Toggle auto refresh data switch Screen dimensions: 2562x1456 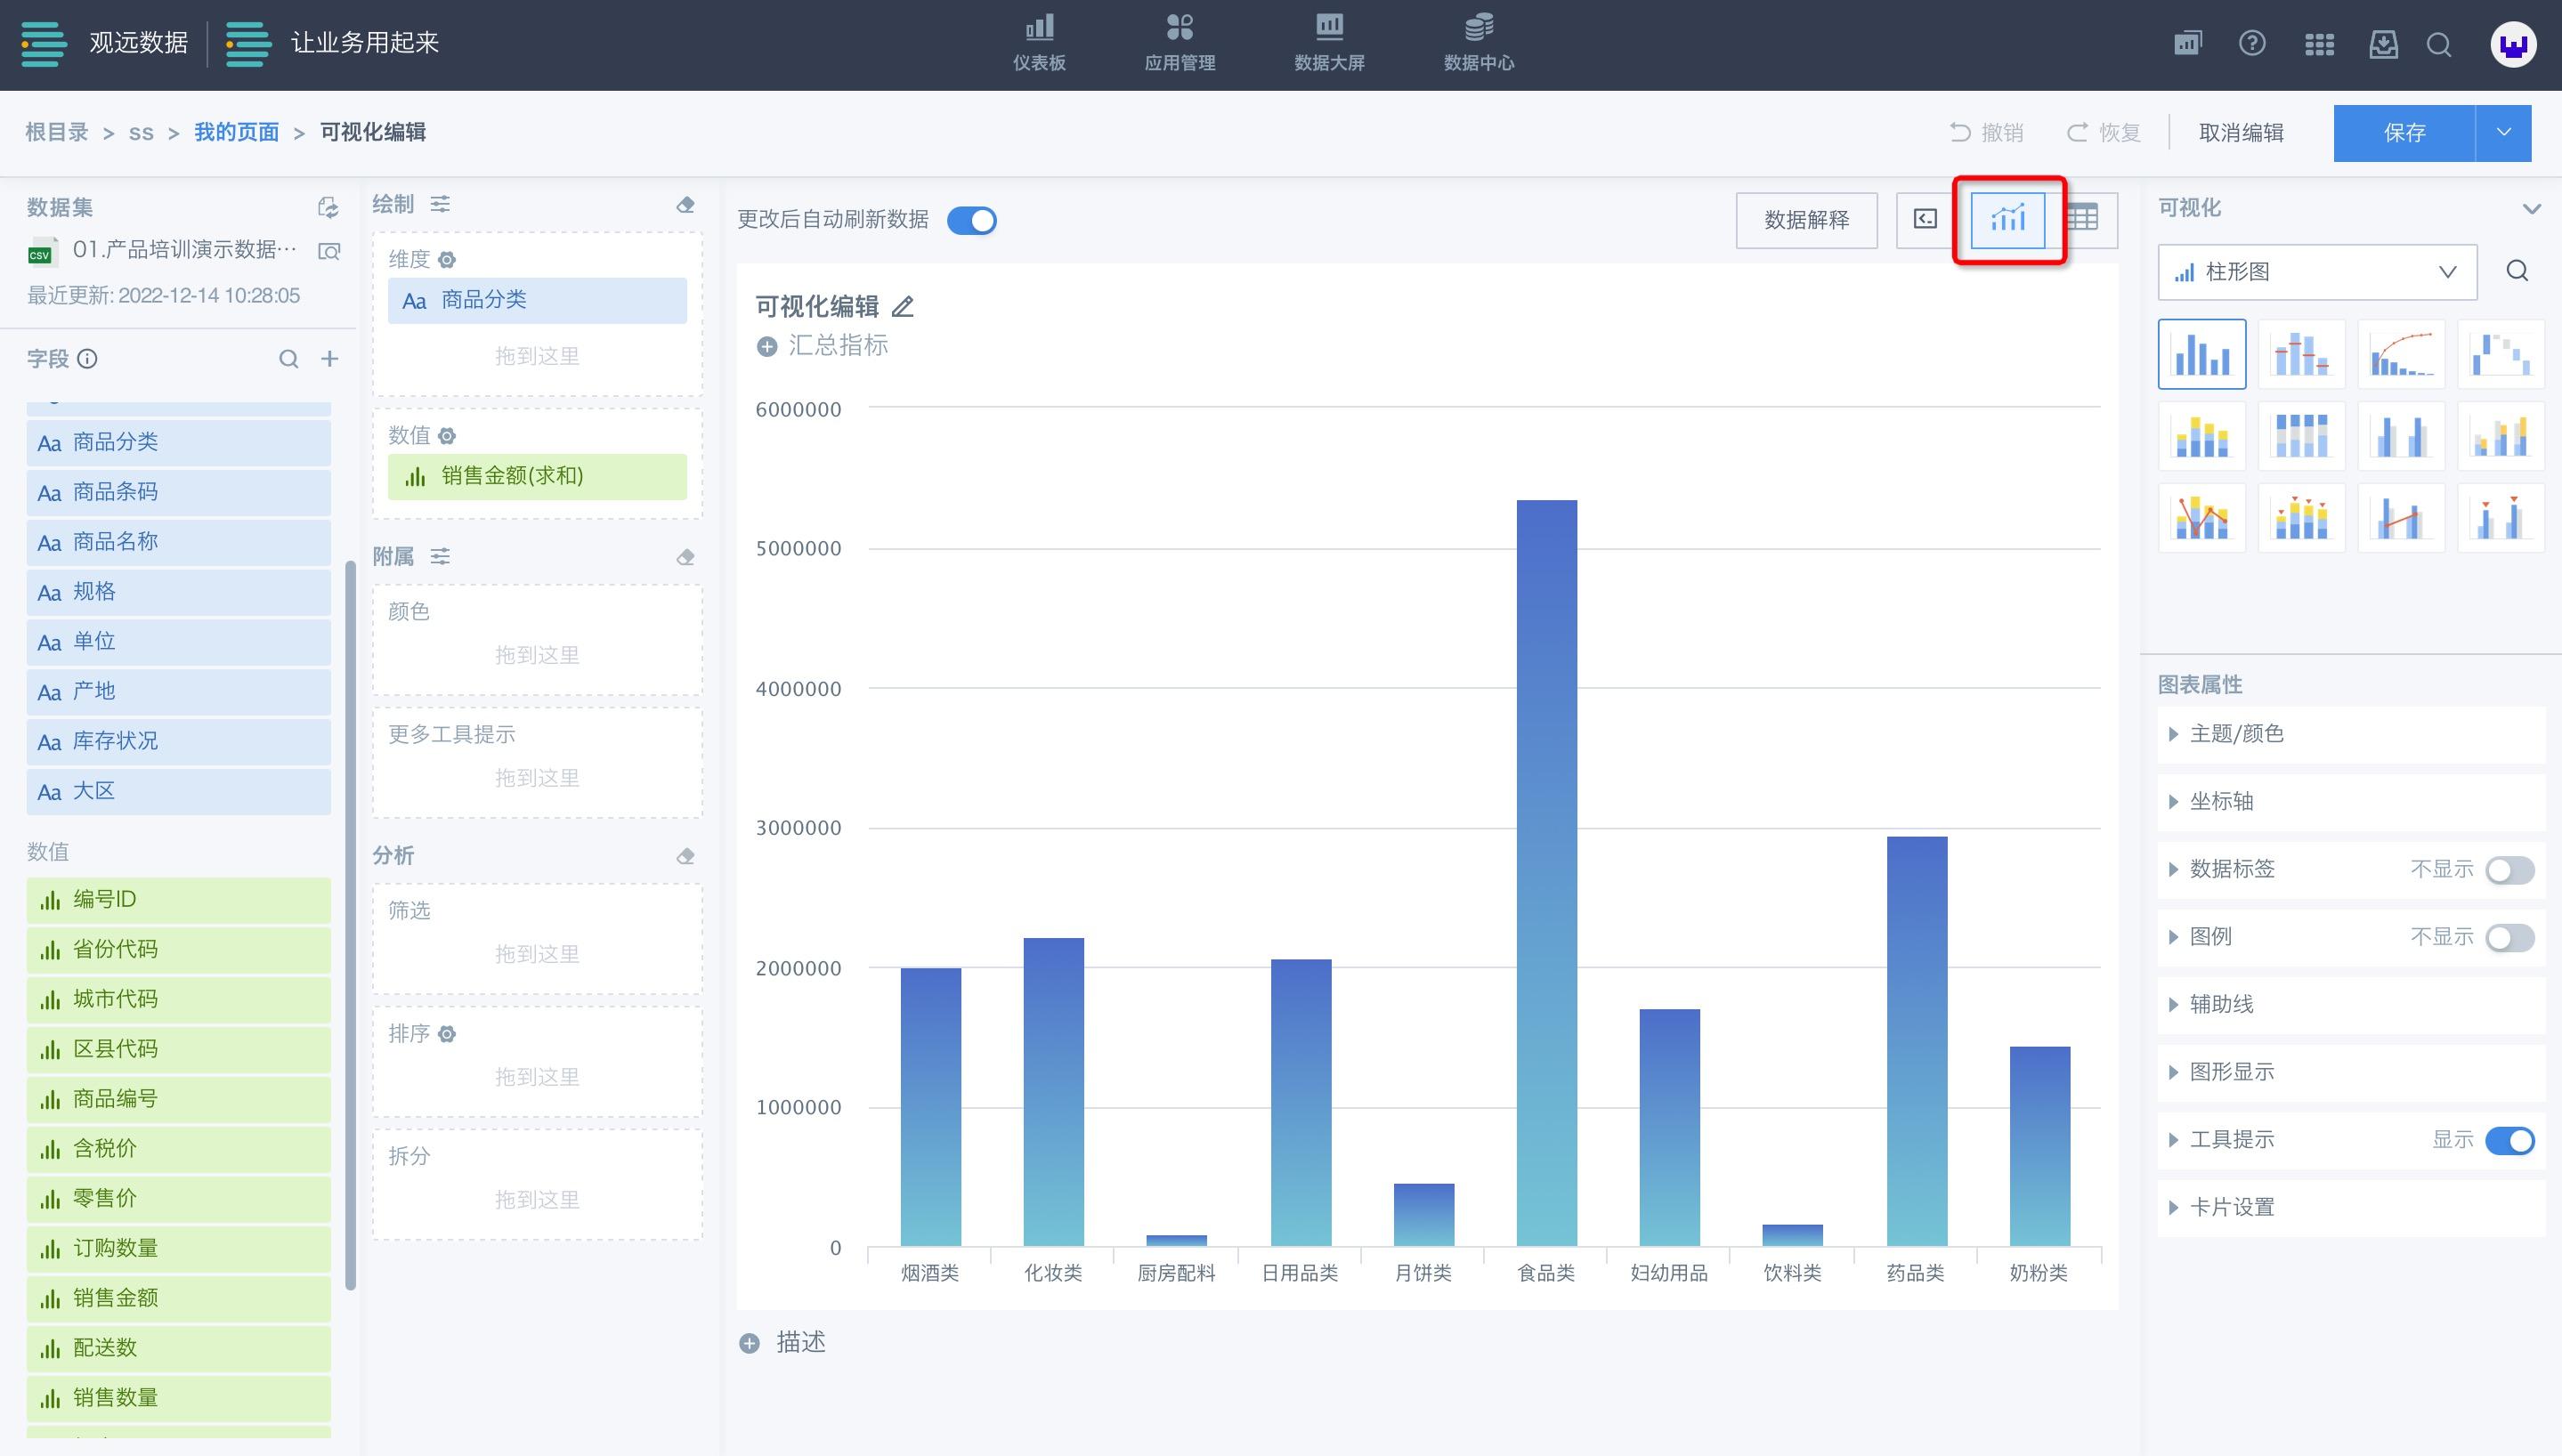972,220
